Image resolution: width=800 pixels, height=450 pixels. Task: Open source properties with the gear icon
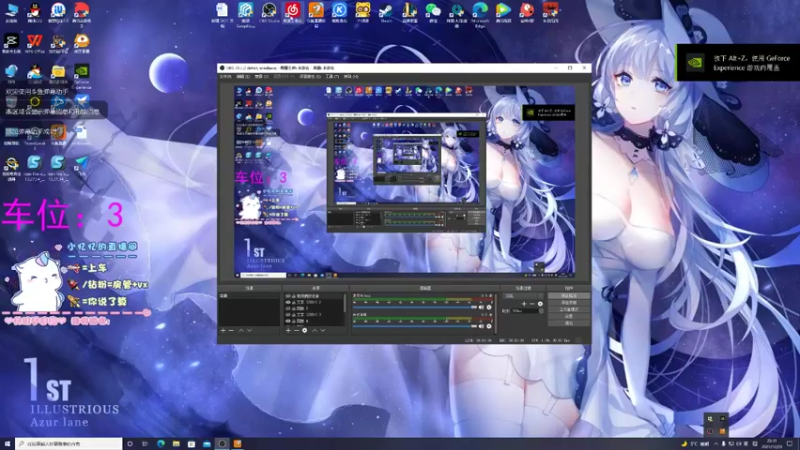(x=305, y=330)
